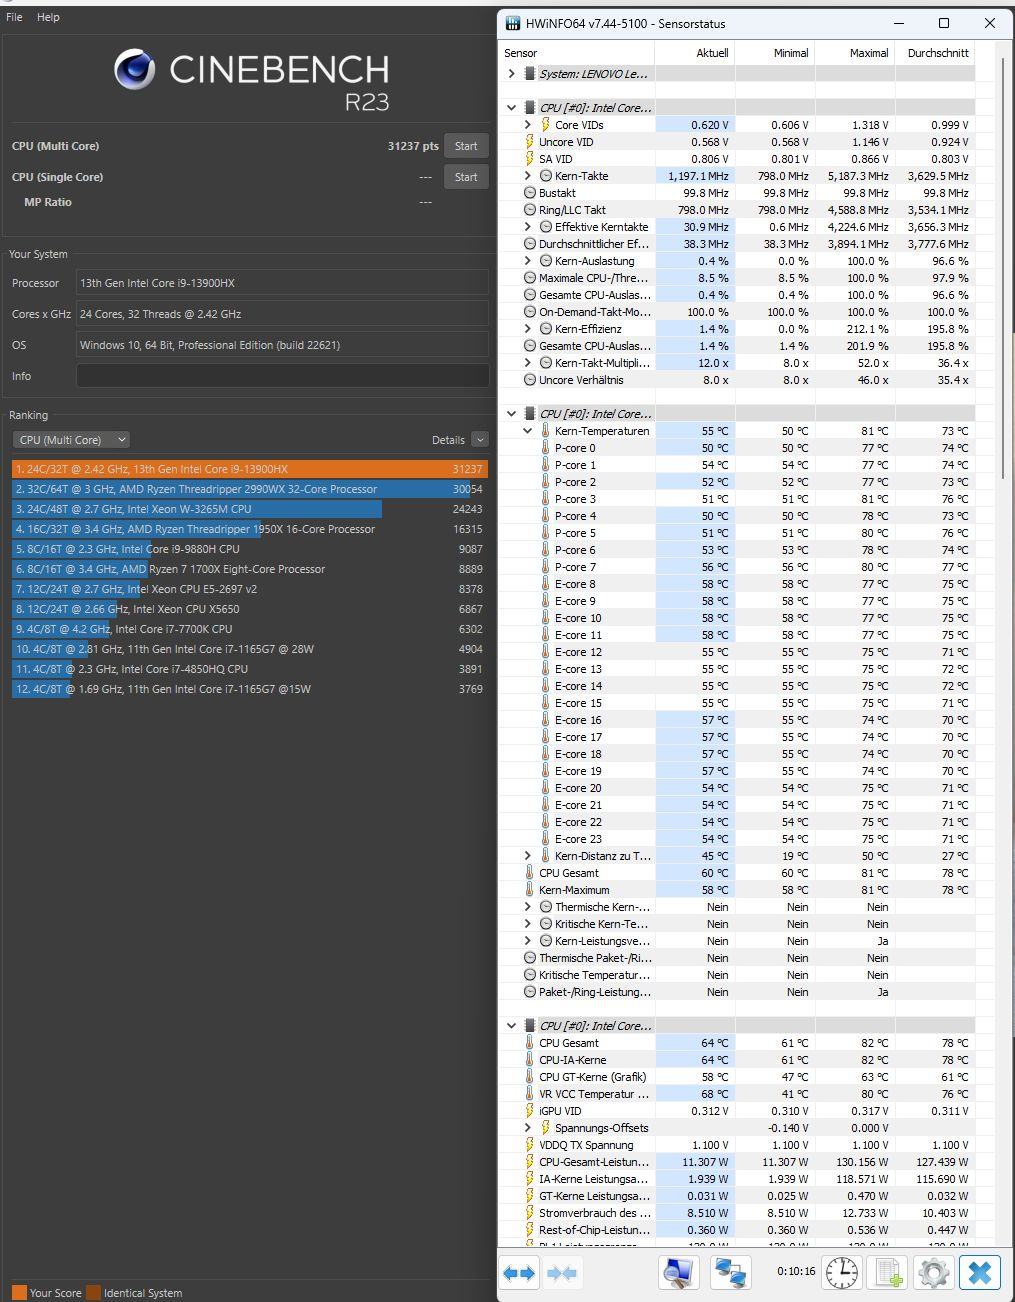Click the CPU-Gesamt-Leistung power icon
Viewport: 1015px width, 1302px height.
529,1162
